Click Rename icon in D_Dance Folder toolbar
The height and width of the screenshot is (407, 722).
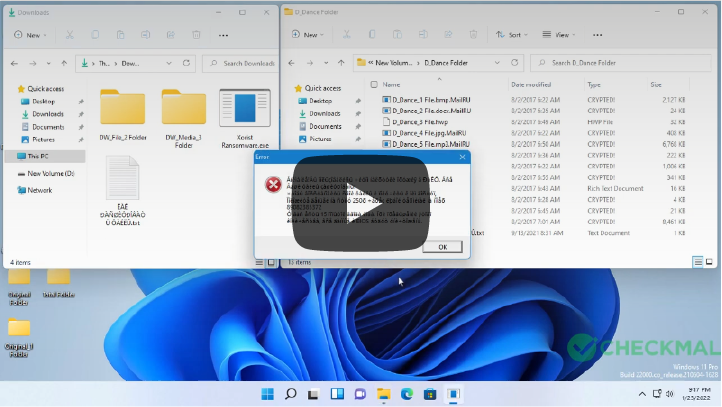423,35
